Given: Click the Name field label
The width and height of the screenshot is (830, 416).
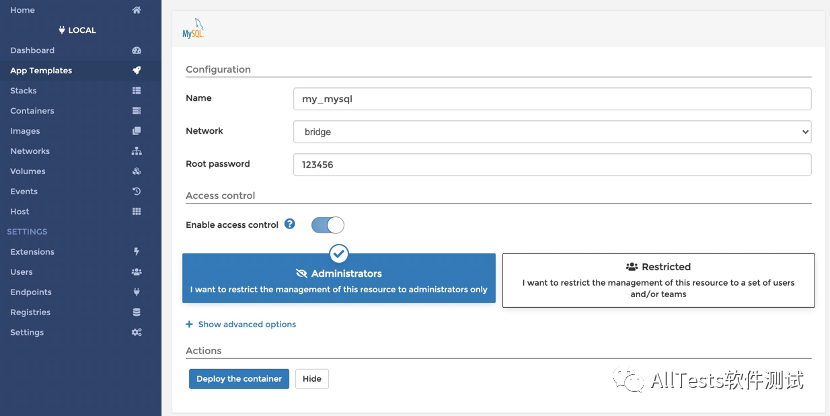Looking at the screenshot, I should click(x=199, y=98).
